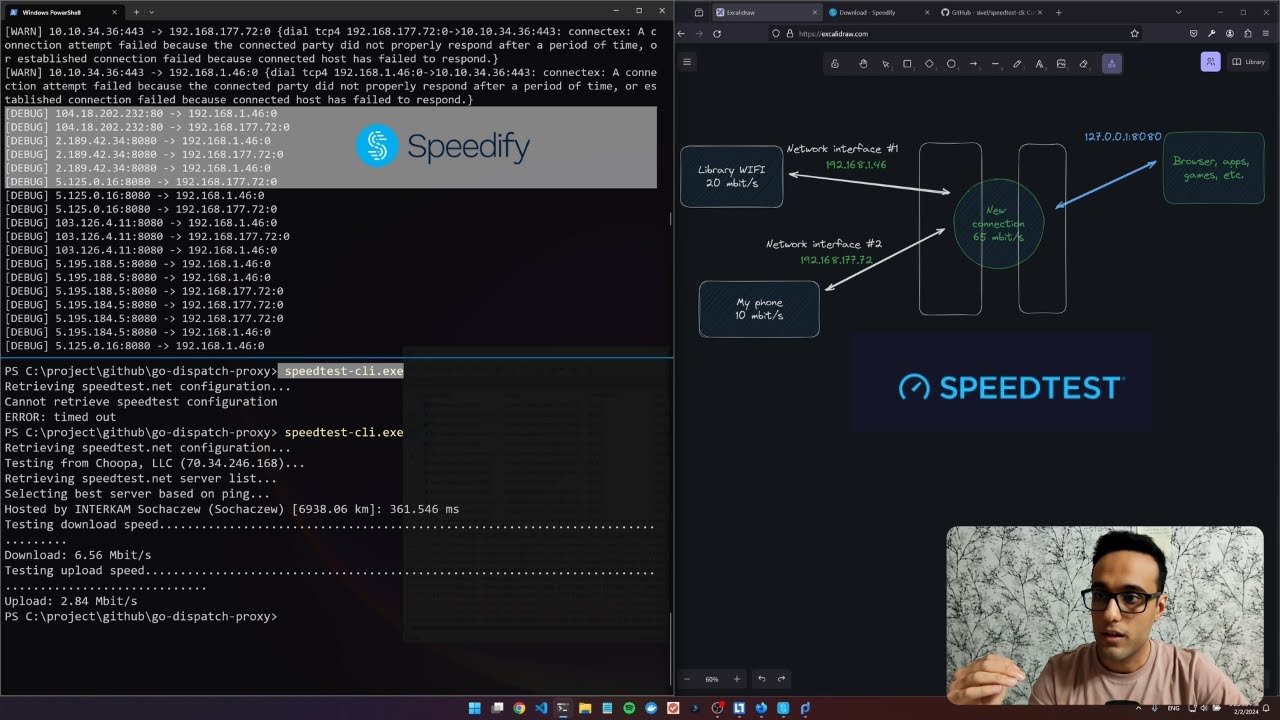1280x720 pixels.
Task: Click the 'Upload: 2.84 Mbit/s' terminal line
Action: [71, 601]
